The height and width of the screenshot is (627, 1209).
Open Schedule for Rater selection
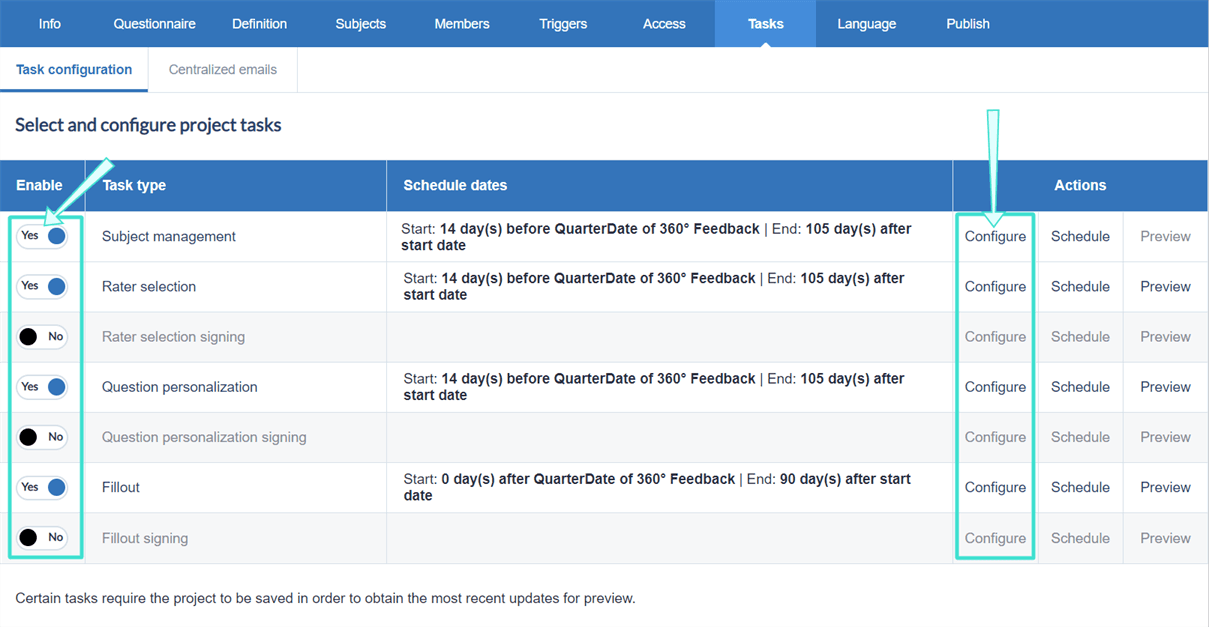(x=1080, y=286)
